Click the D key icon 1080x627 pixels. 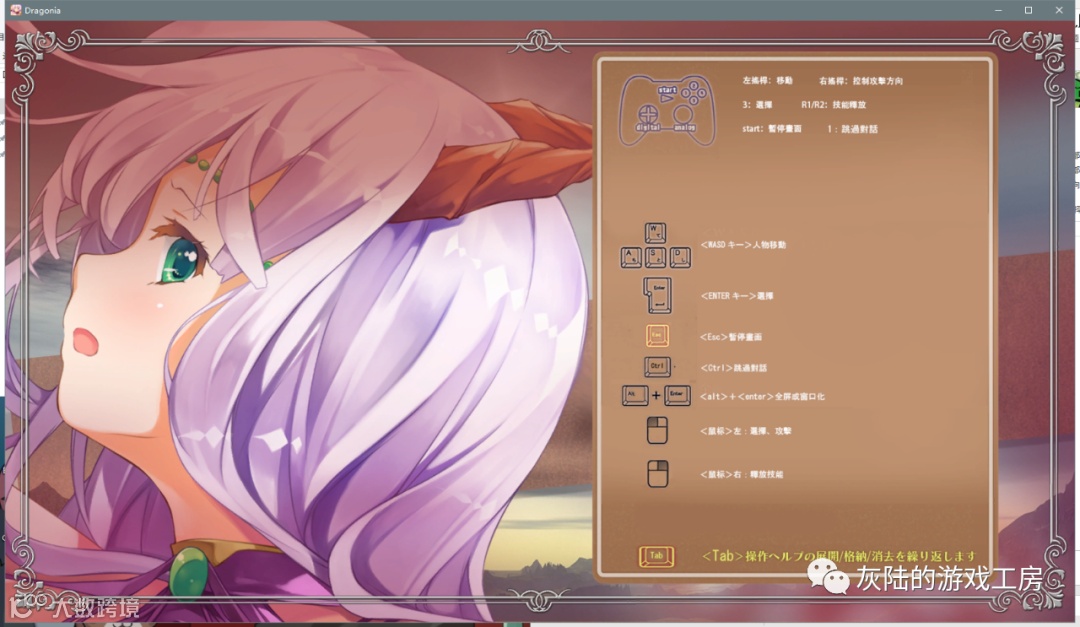(680, 257)
